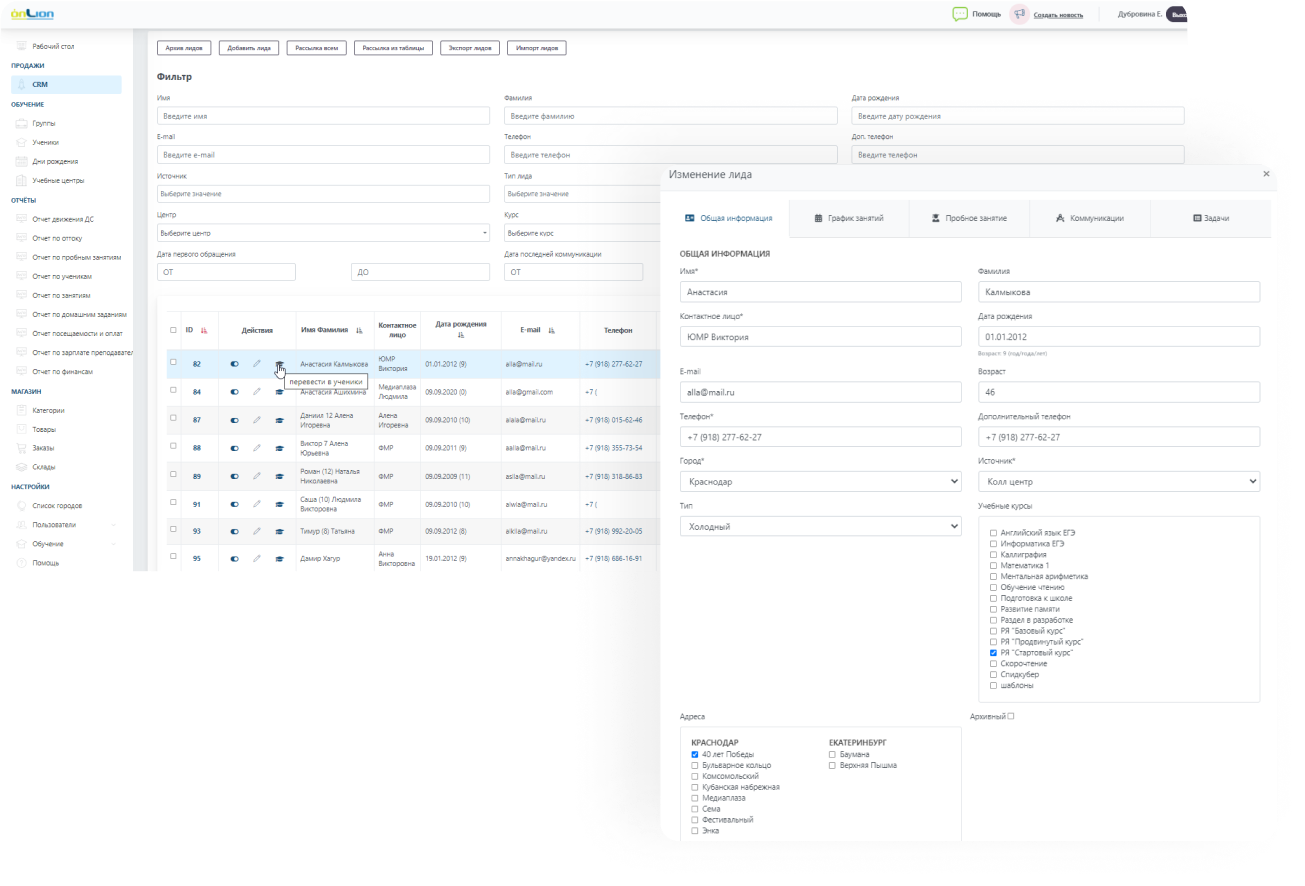This screenshot has width=1305, height=886.
Task: Open the 'Тип' dropdown showing Холодный
Action: (820, 526)
